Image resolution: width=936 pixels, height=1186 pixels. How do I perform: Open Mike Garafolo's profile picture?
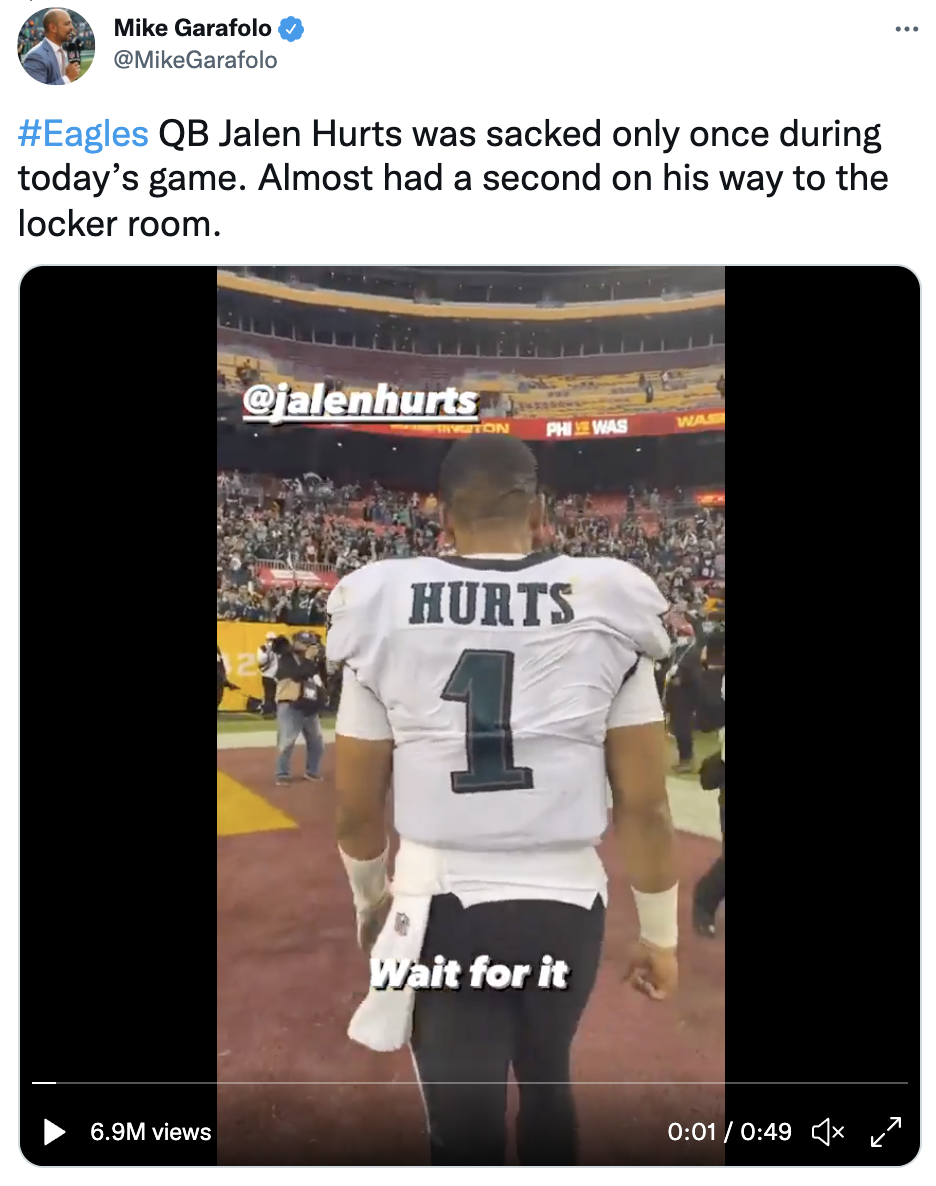pyautogui.click(x=56, y=46)
